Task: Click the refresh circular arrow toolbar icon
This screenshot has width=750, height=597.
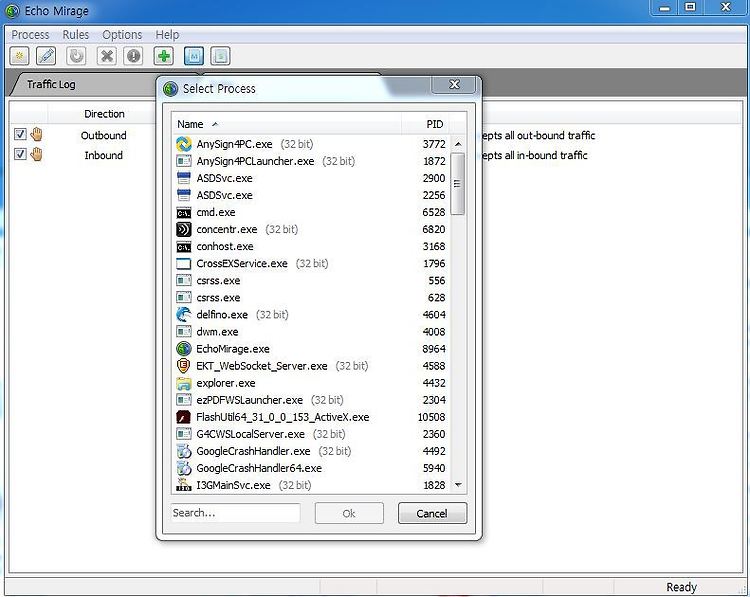Action: 76,56
